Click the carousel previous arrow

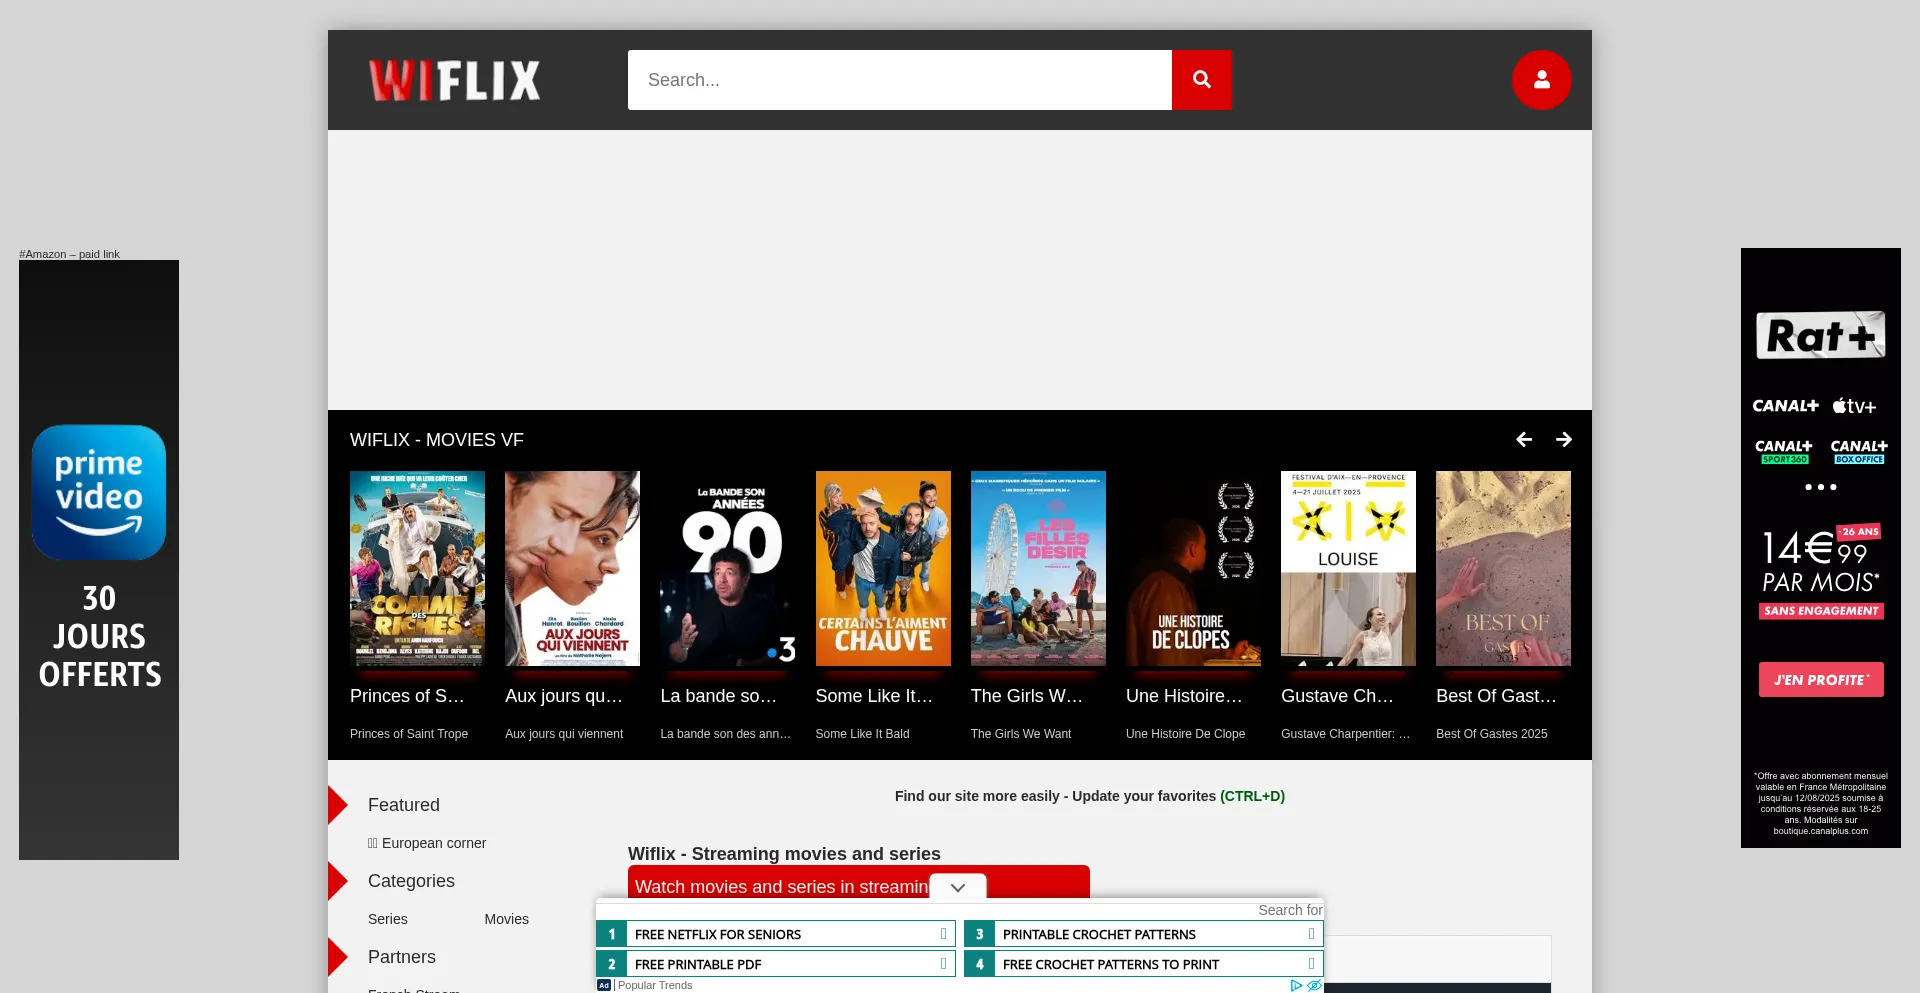coord(1524,440)
